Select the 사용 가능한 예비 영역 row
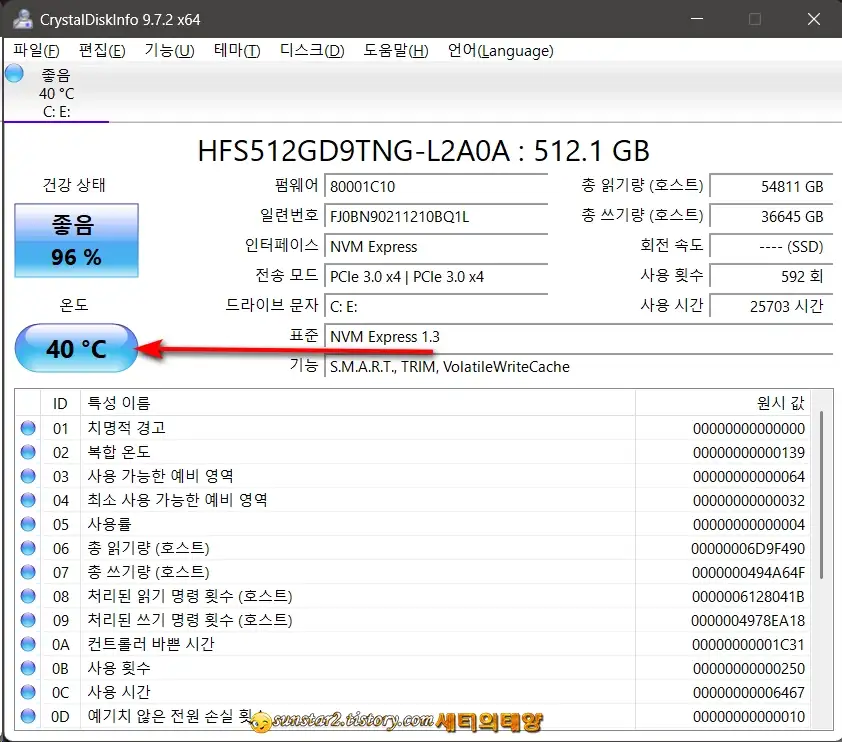842x742 pixels. pyautogui.click(x=412, y=476)
